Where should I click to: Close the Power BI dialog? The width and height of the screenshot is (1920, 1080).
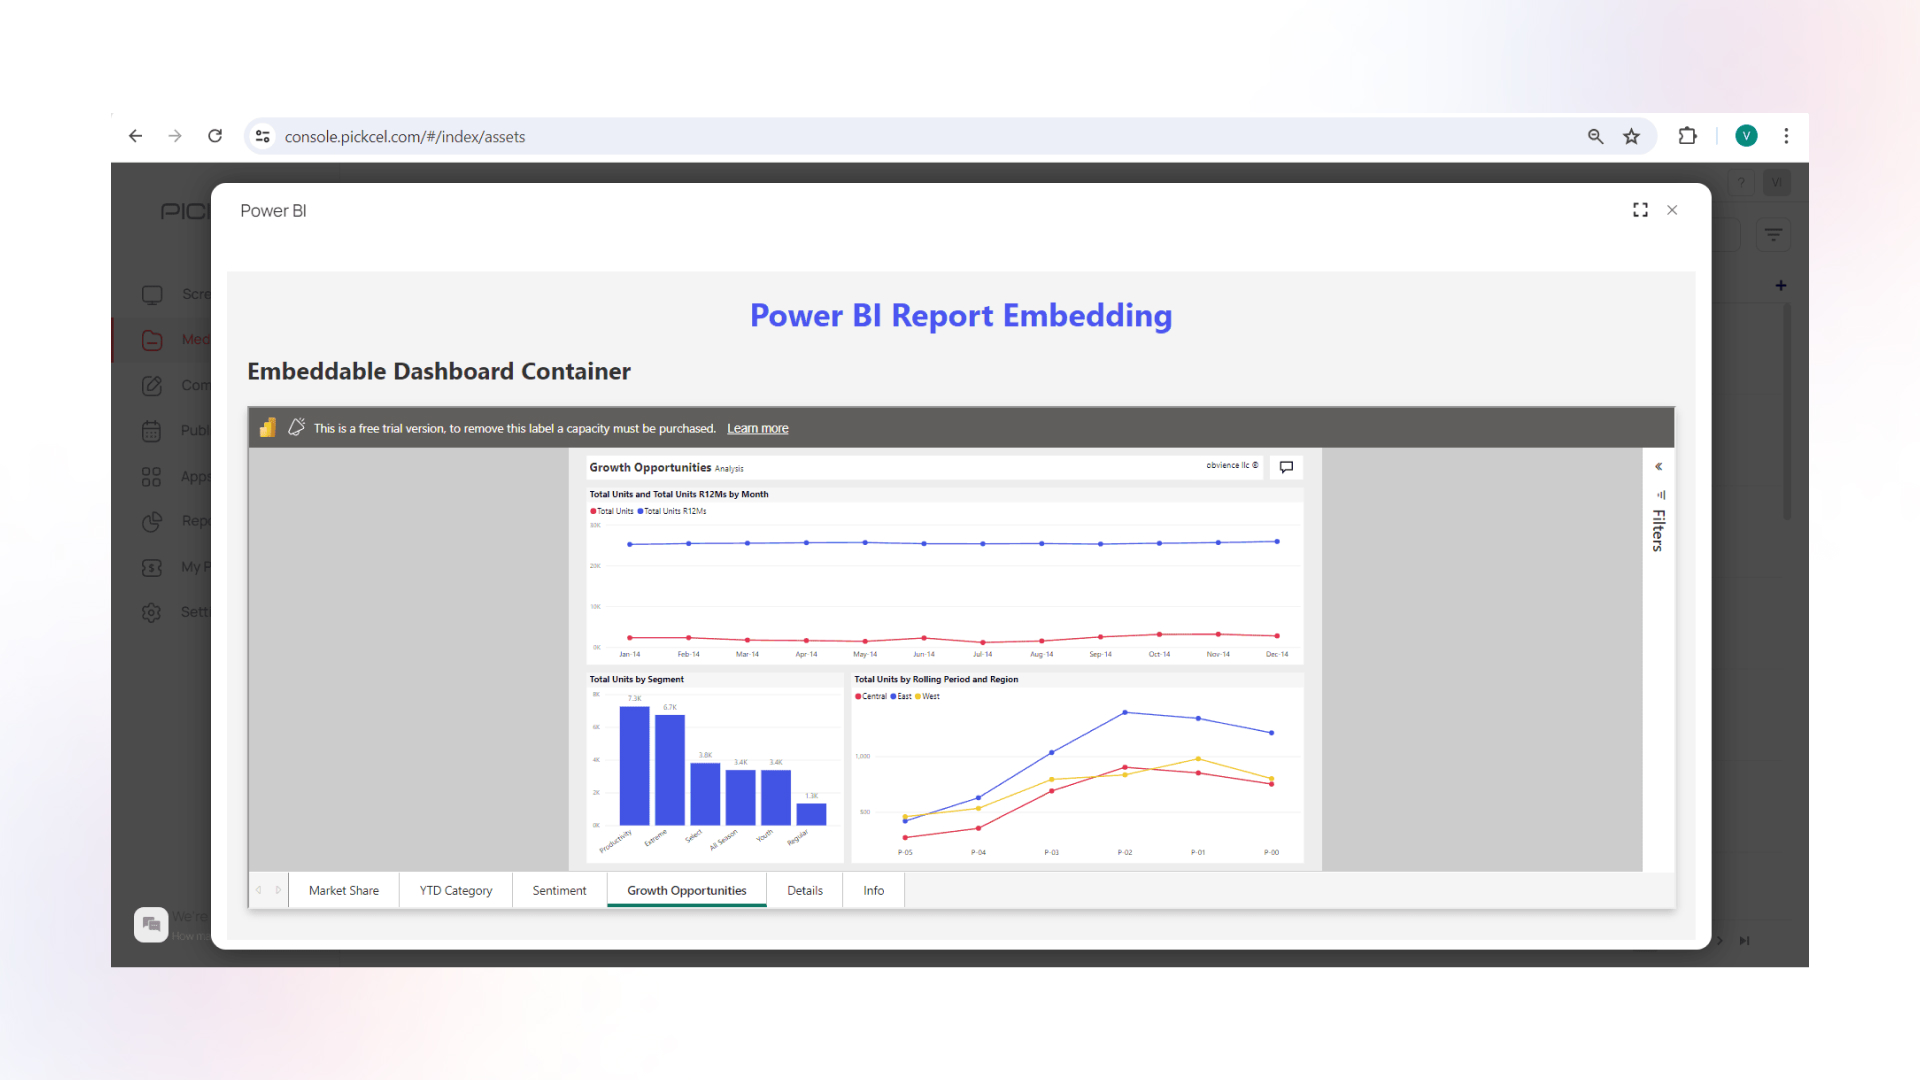1672,210
